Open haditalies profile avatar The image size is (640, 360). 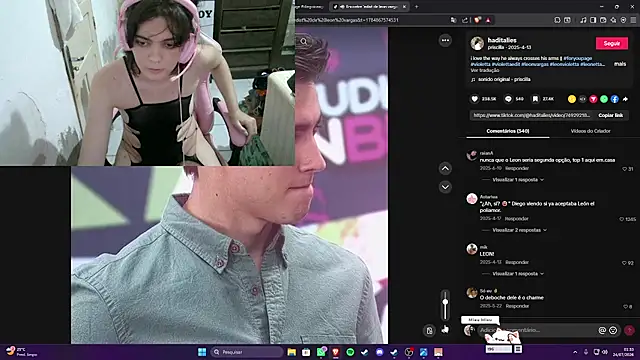point(477,43)
